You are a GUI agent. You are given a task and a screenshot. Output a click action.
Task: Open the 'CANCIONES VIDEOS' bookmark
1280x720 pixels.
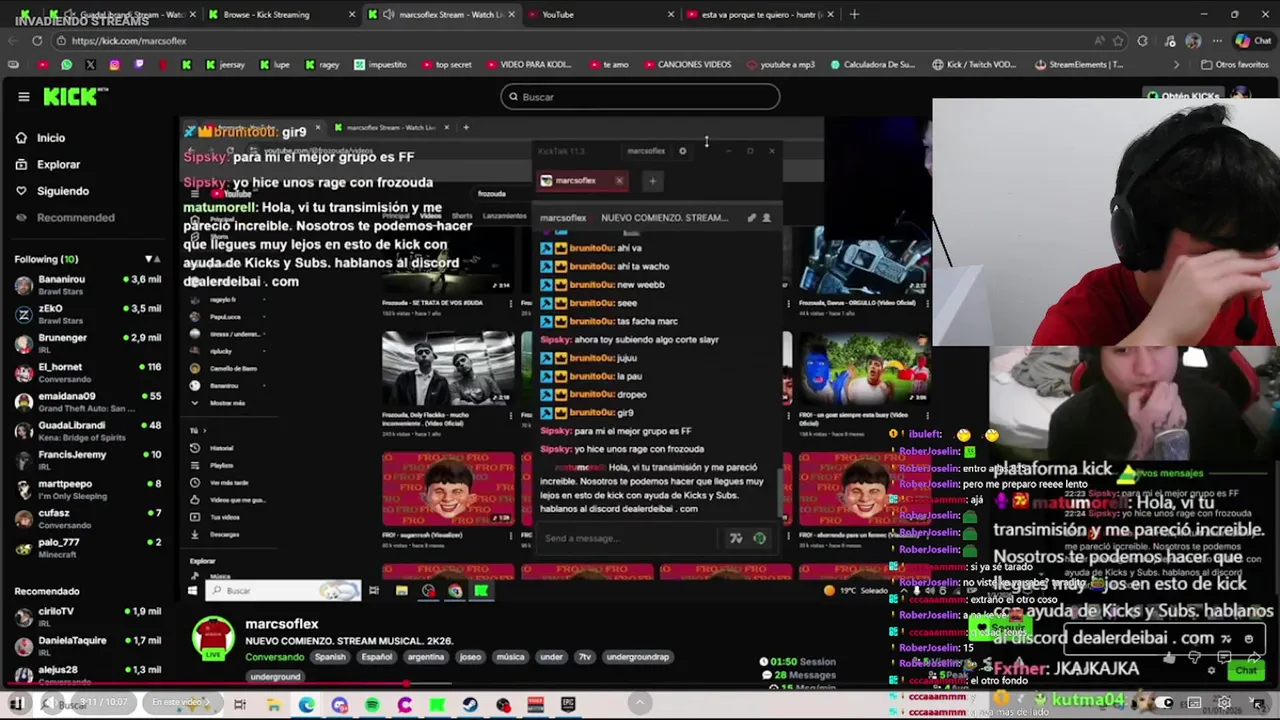tap(687, 65)
